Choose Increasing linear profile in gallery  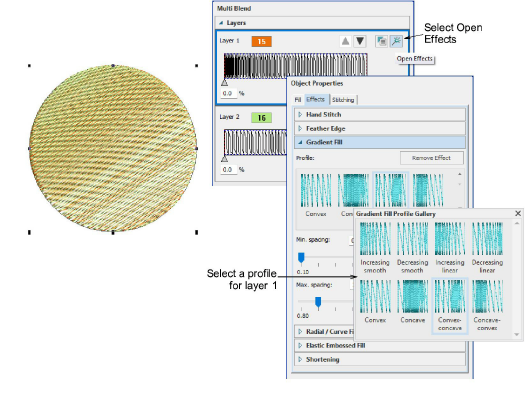click(450, 248)
